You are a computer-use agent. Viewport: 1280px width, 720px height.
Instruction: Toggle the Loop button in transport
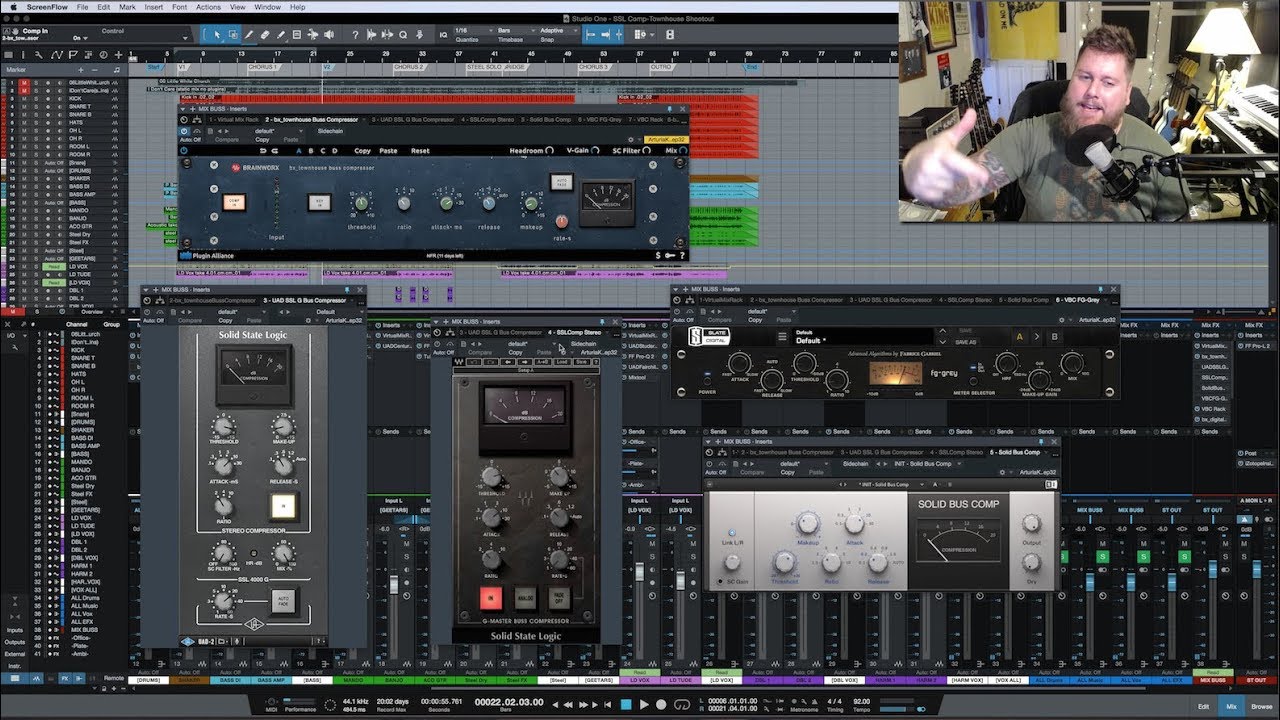682,704
